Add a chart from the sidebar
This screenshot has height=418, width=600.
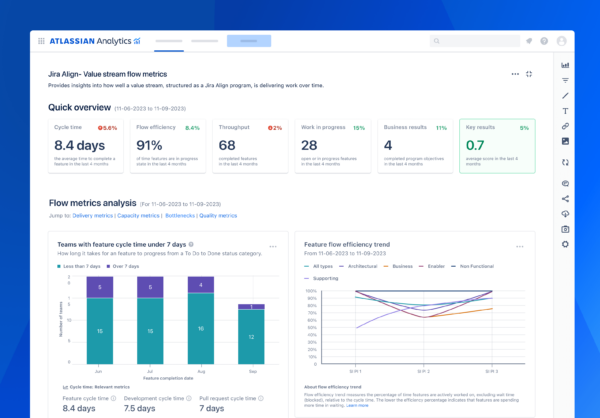[x=565, y=64]
